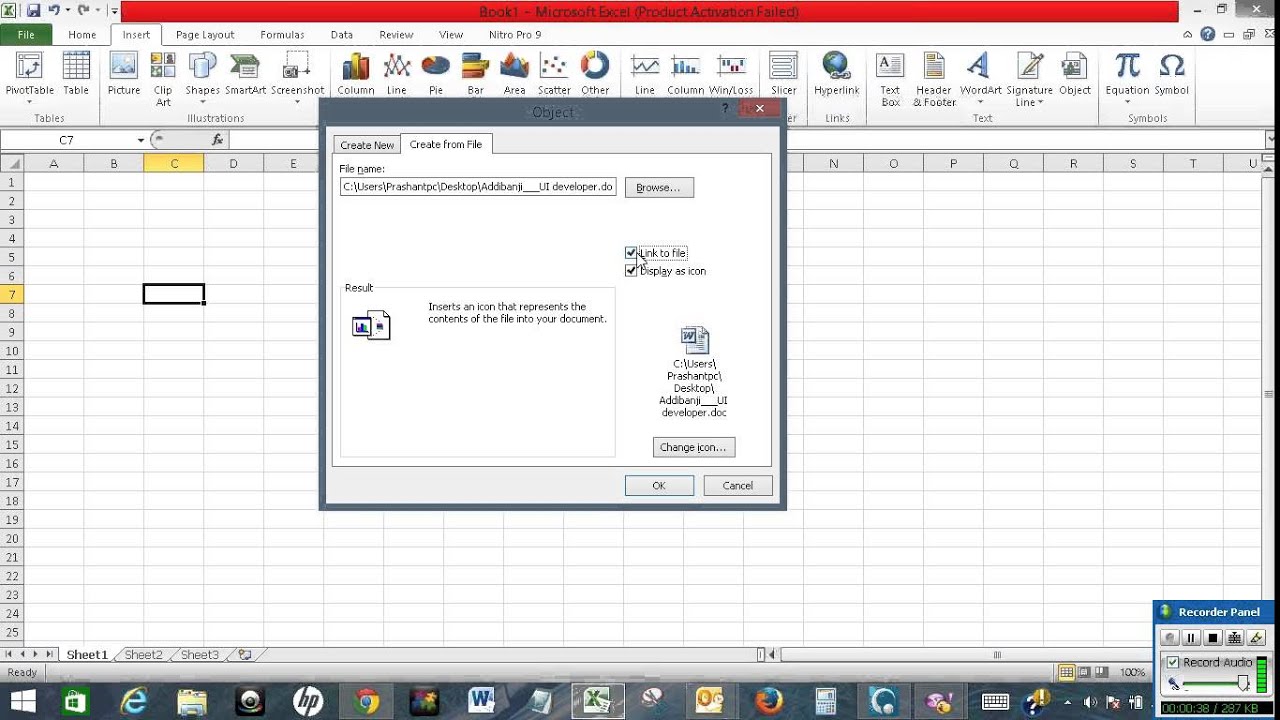
Task: Choose the Bar chart icon
Action: point(476,74)
